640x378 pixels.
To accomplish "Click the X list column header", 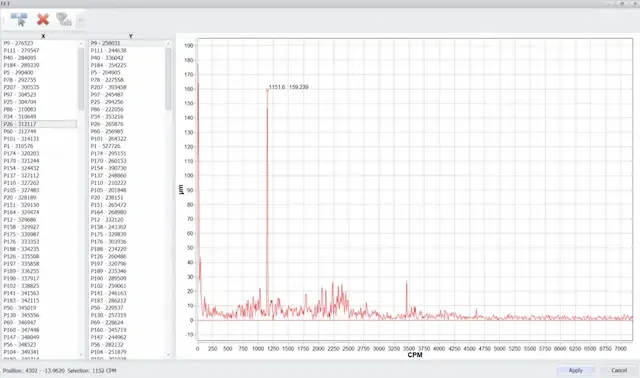I will tap(43, 36).
